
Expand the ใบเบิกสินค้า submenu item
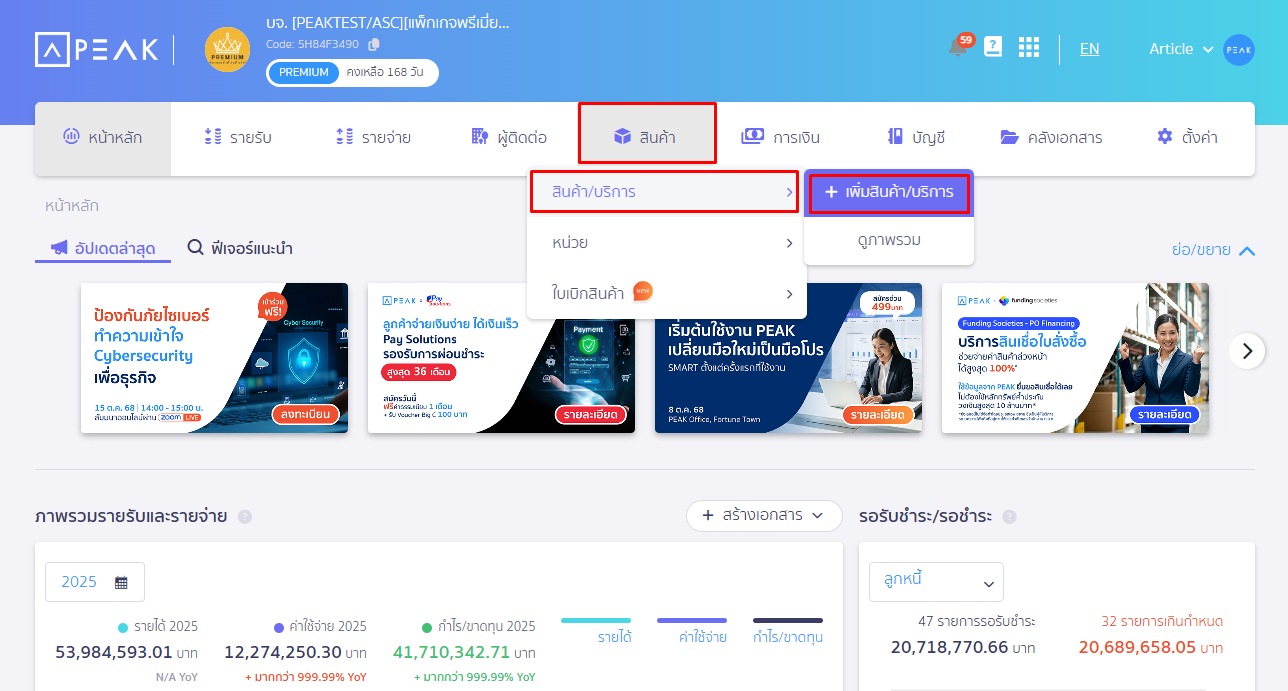(666, 293)
